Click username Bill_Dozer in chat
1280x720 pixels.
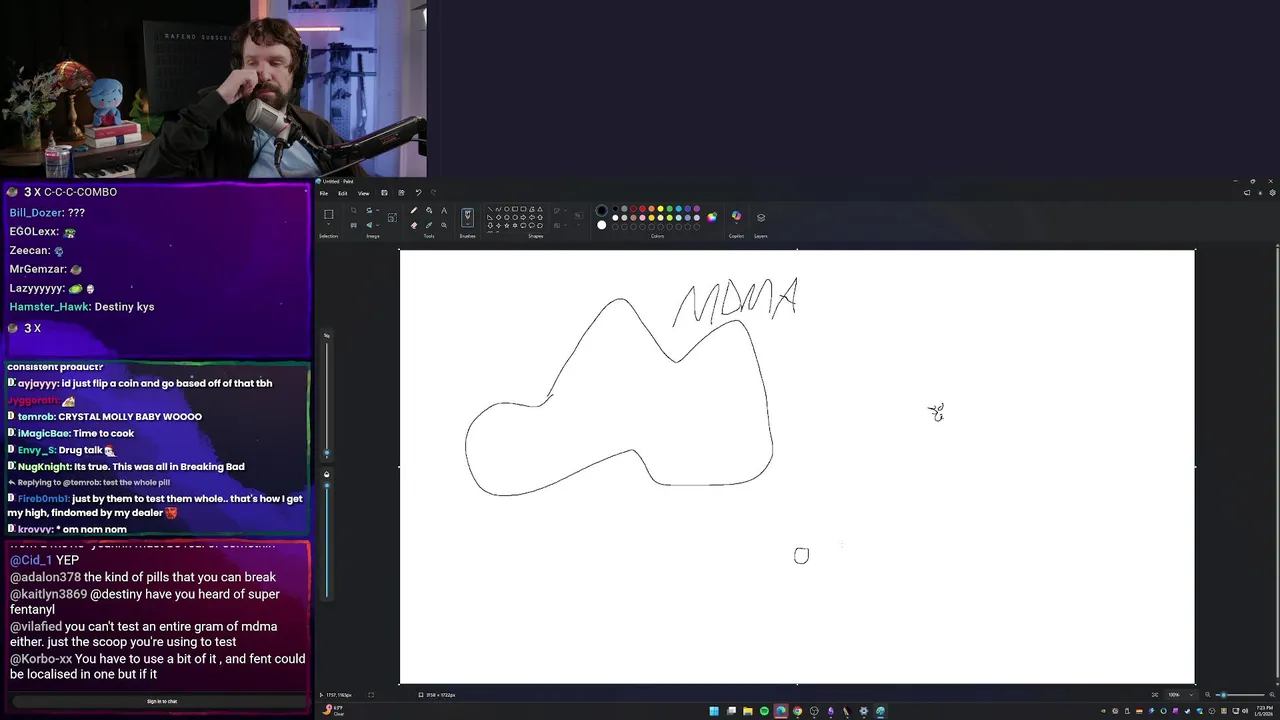click(36, 213)
